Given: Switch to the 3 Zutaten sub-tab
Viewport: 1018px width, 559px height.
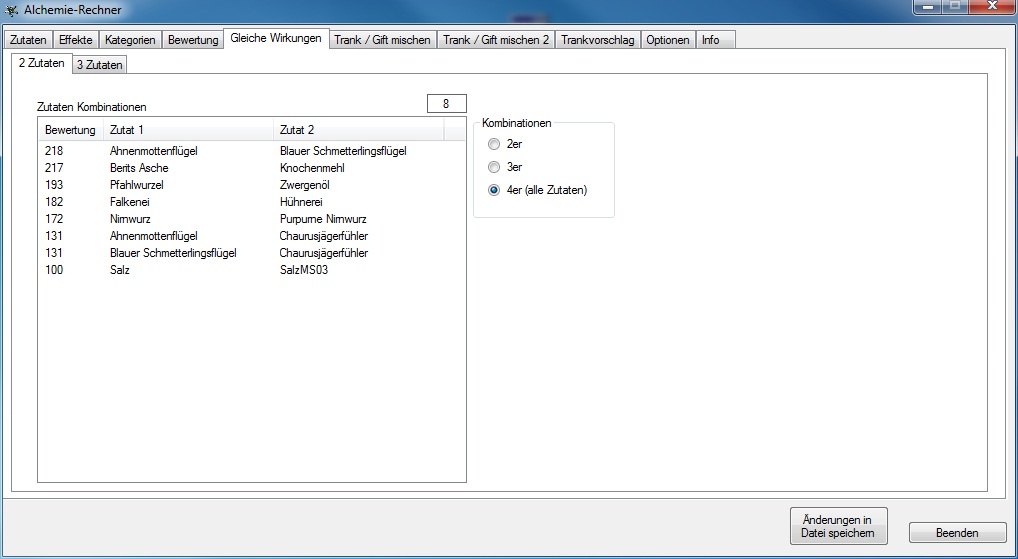Looking at the screenshot, I should coord(100,65).
